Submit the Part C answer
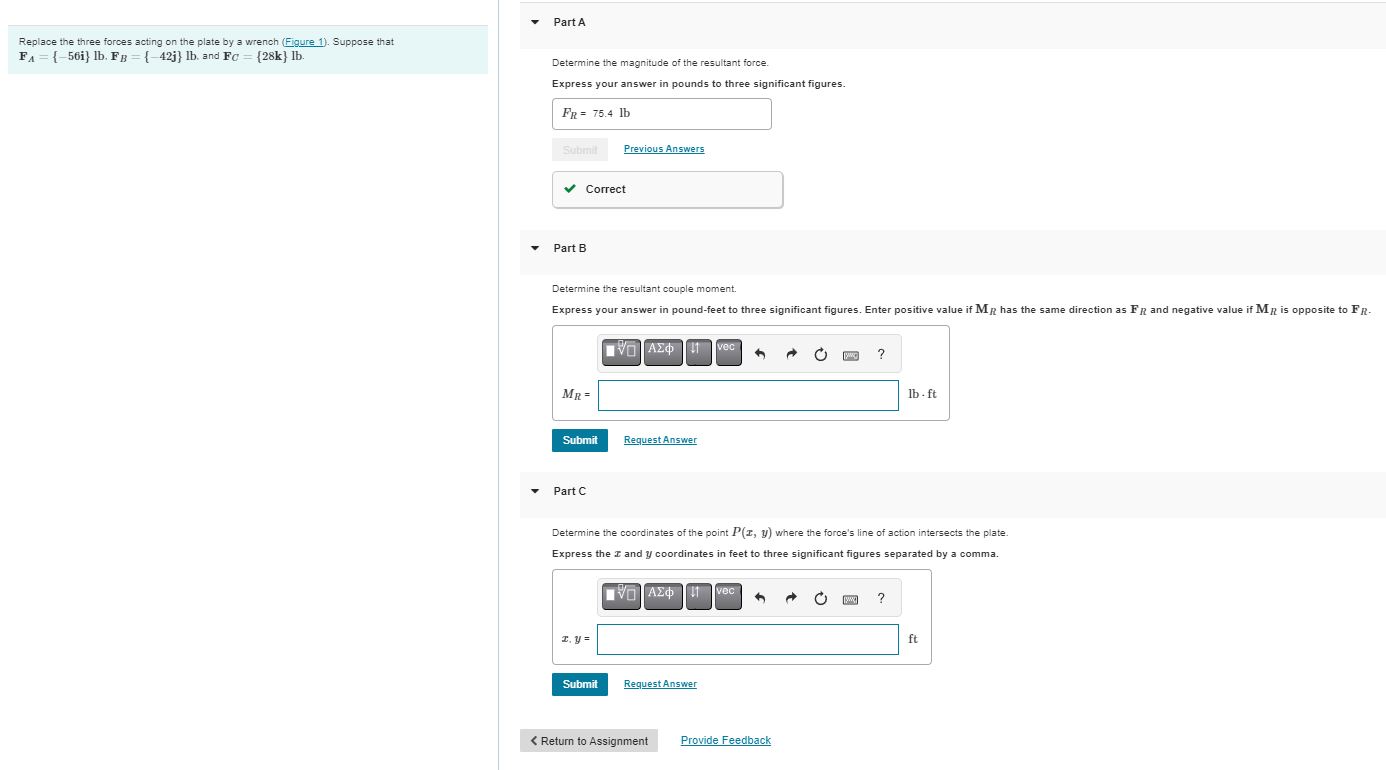The image size is (1386, 770). (x=580, y=684)
